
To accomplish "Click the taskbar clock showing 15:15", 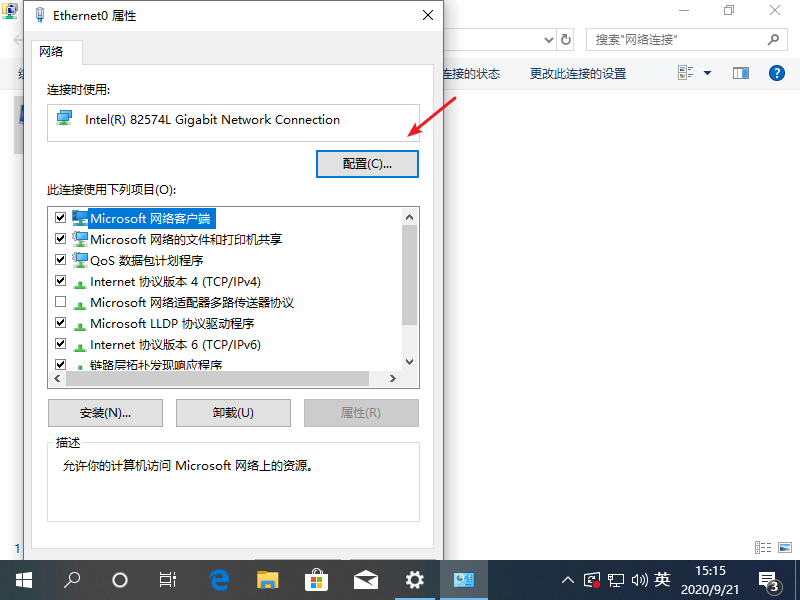I will pyautogui.click(x=710, y=580).
